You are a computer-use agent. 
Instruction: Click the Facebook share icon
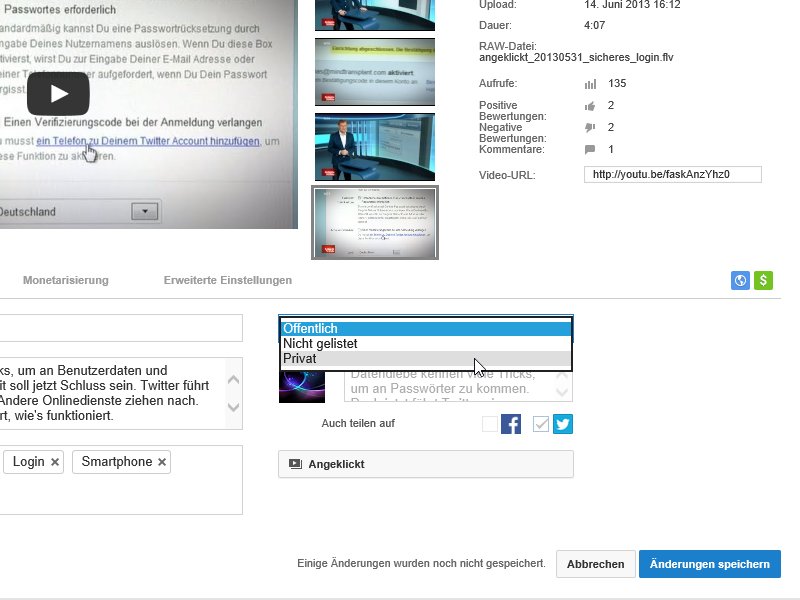(x=511, y=424)
